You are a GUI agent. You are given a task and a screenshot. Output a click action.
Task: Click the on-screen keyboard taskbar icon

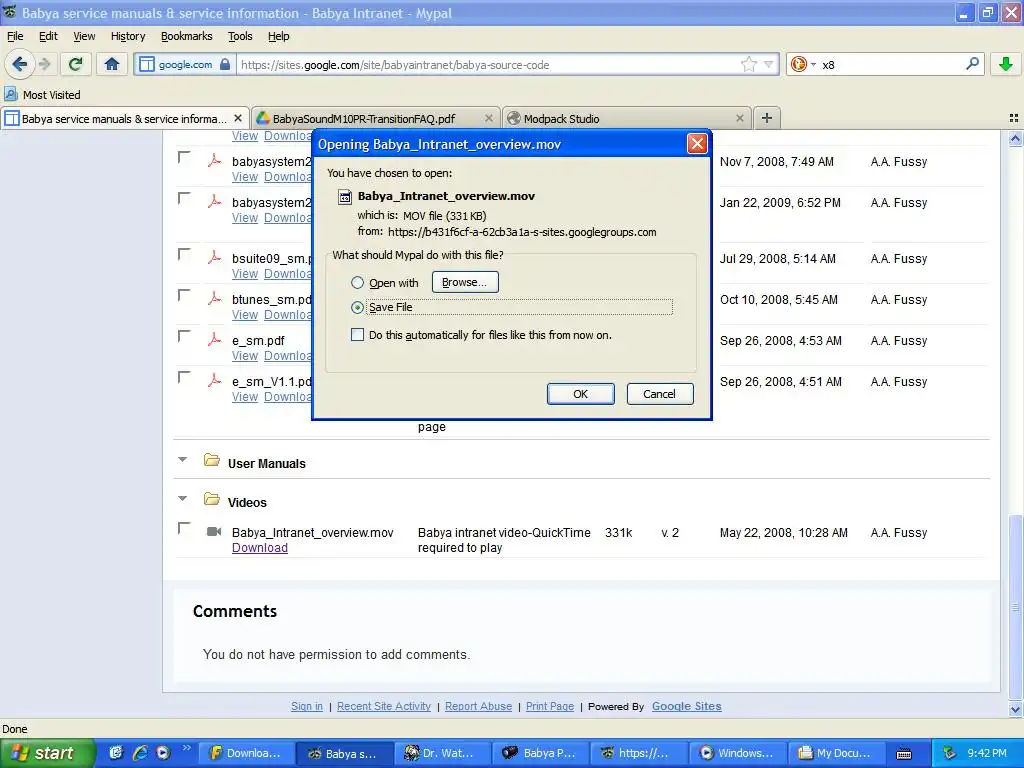[x=904, y=754]
